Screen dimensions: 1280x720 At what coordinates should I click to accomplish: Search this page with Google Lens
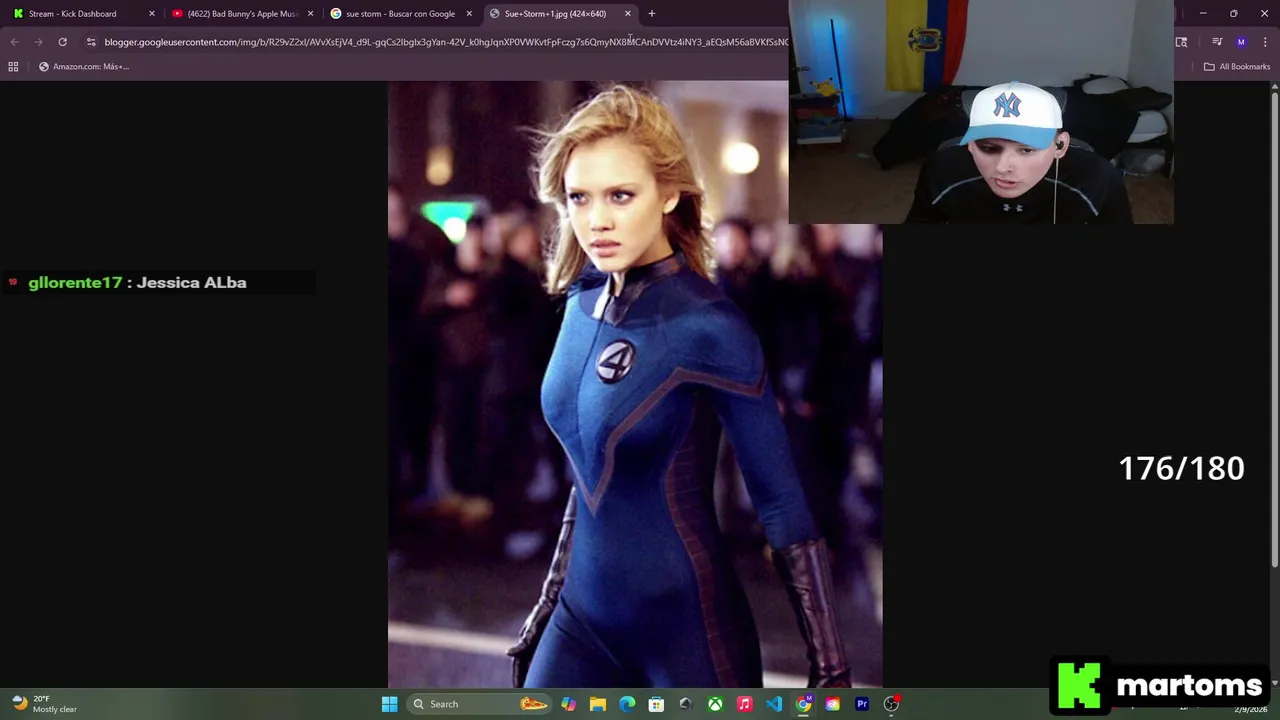click(1181, 42)
